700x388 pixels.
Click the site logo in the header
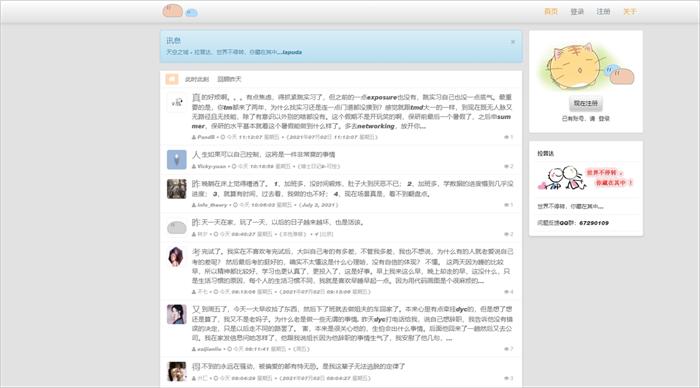[x=179, y=11]
